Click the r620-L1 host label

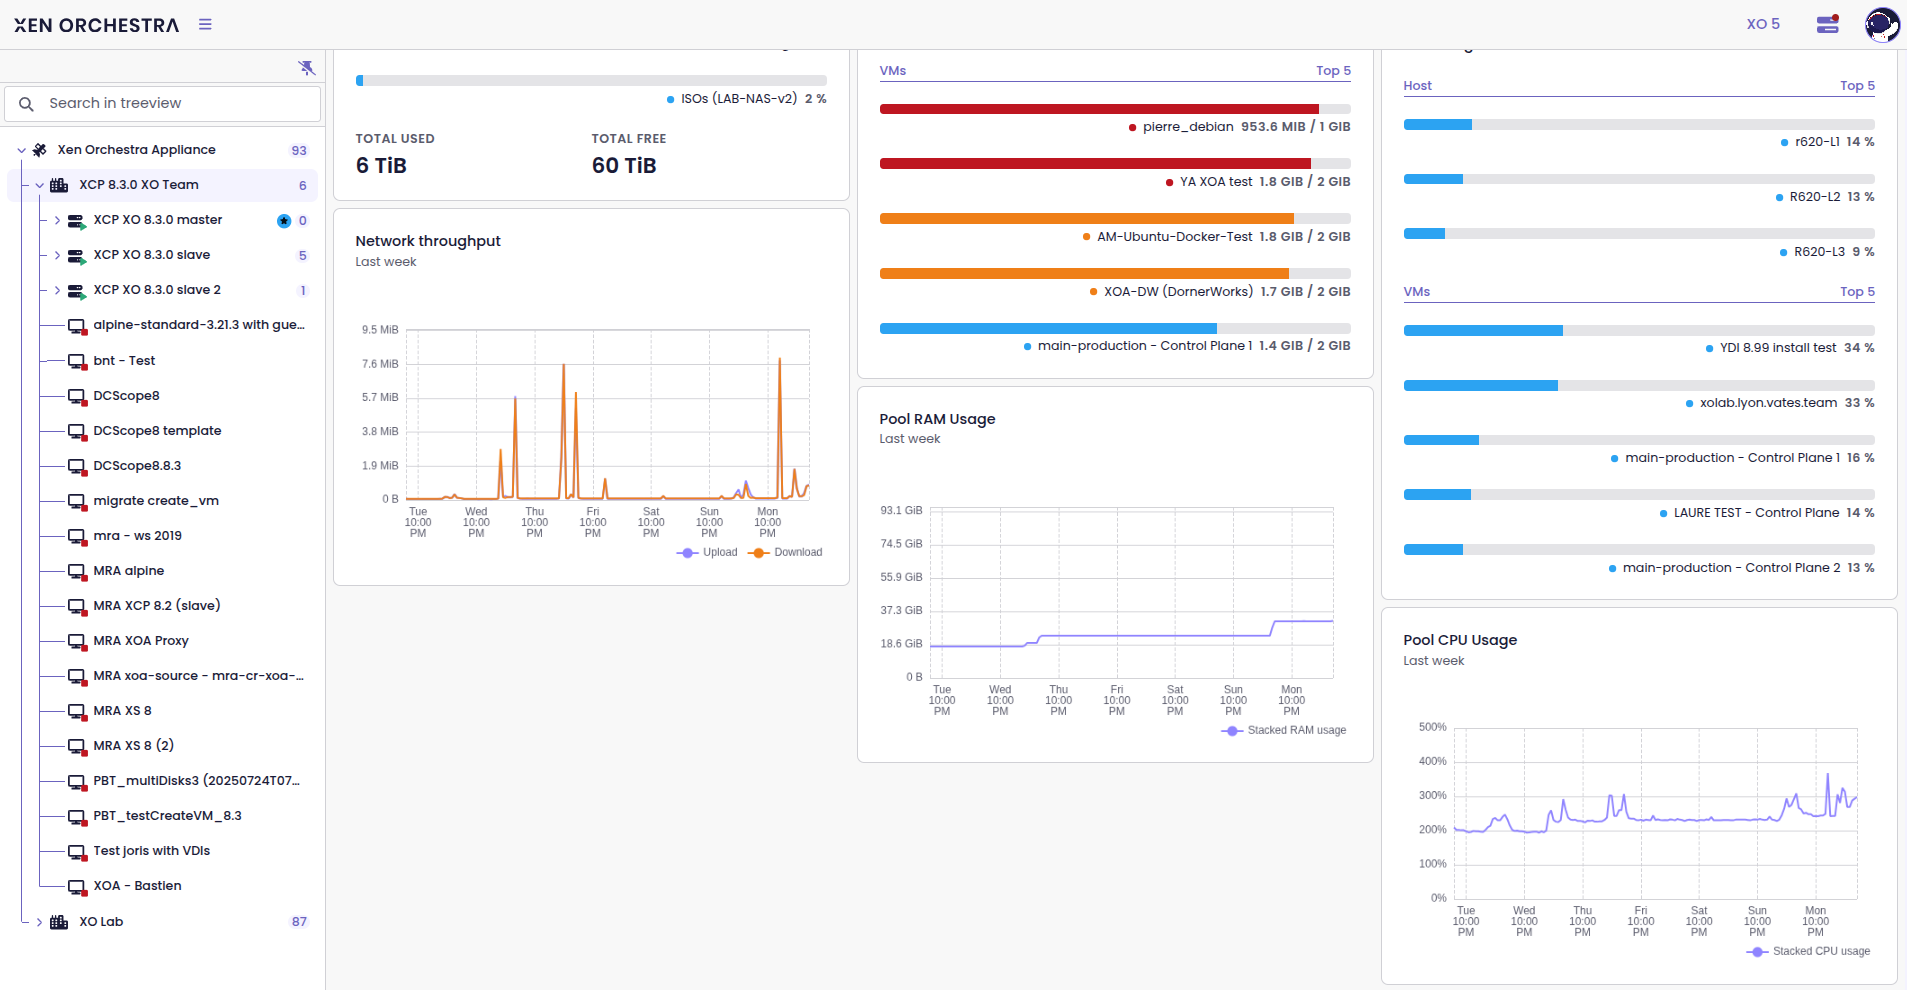tap(1817, 142)
